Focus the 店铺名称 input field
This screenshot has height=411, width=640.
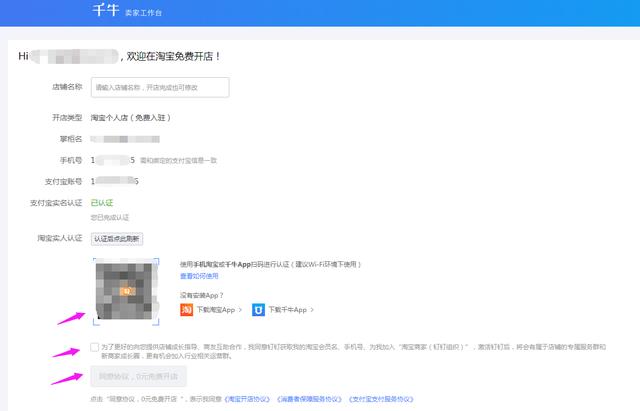click(x=160, y=87)
